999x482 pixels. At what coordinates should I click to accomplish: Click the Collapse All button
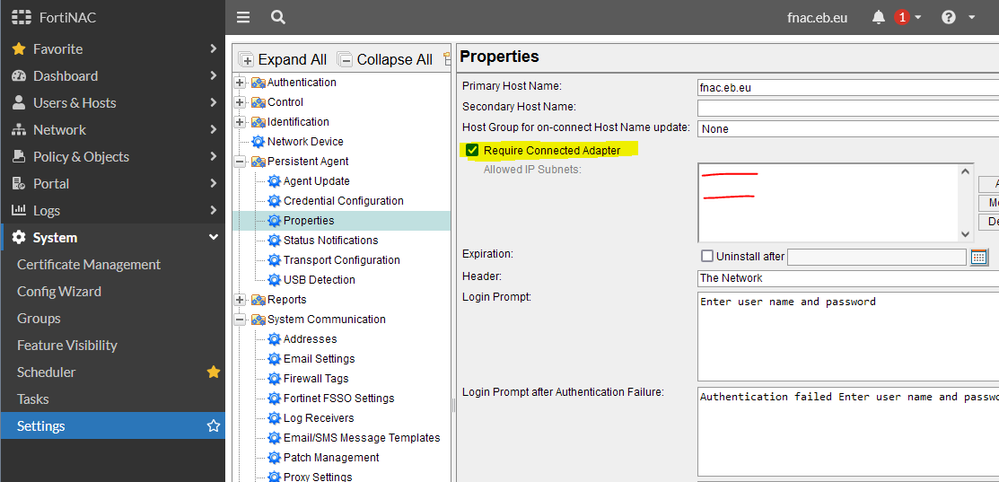(x=385, y=60)
